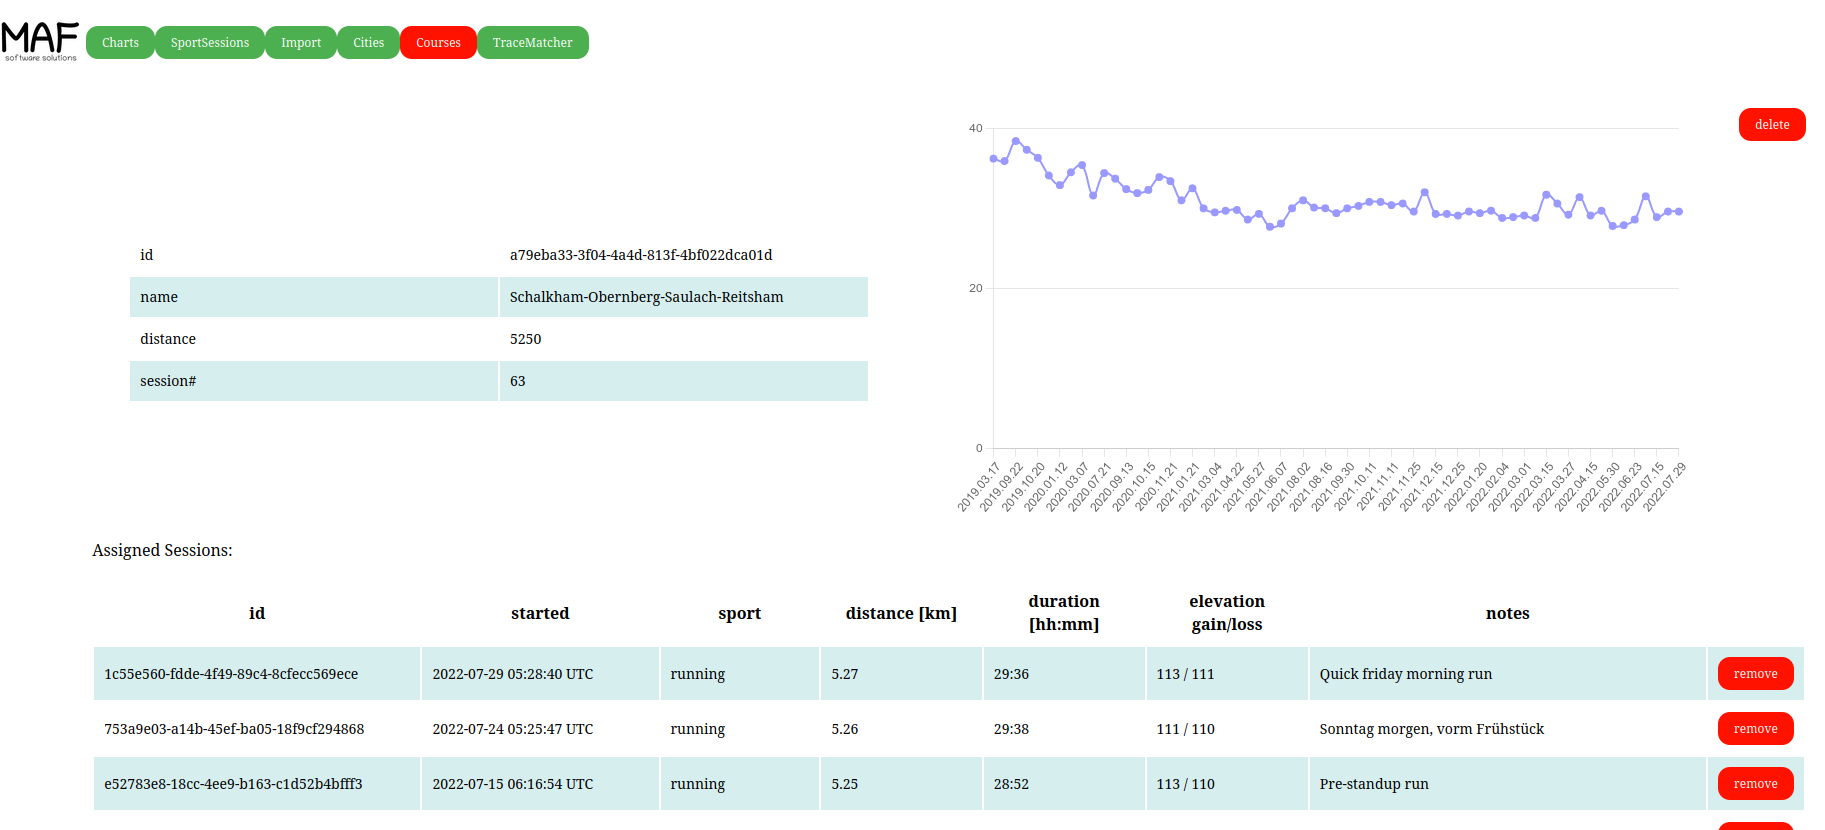The height and width of the screenshot is (830, 1825).
Task: Remove the Sonntag morgen session
Action: click(x=1756, y=728)
